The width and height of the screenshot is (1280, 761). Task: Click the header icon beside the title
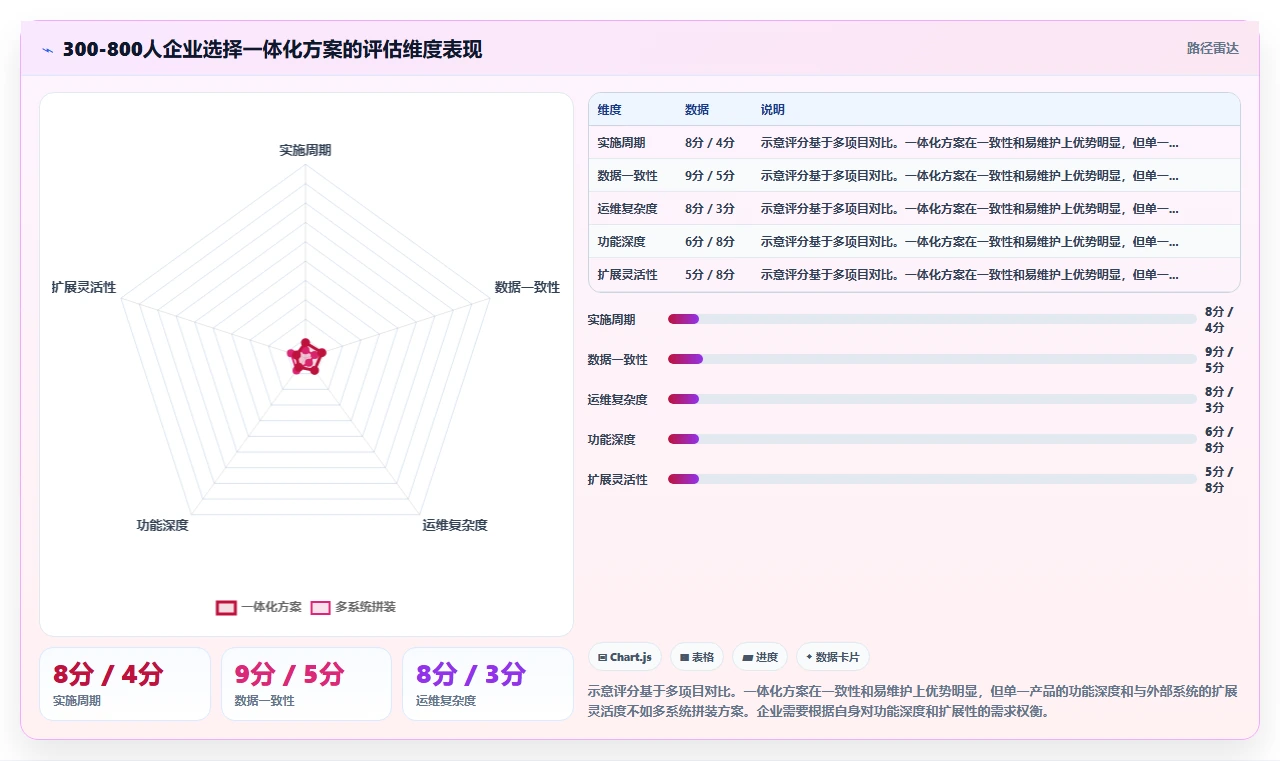point(47,49)
